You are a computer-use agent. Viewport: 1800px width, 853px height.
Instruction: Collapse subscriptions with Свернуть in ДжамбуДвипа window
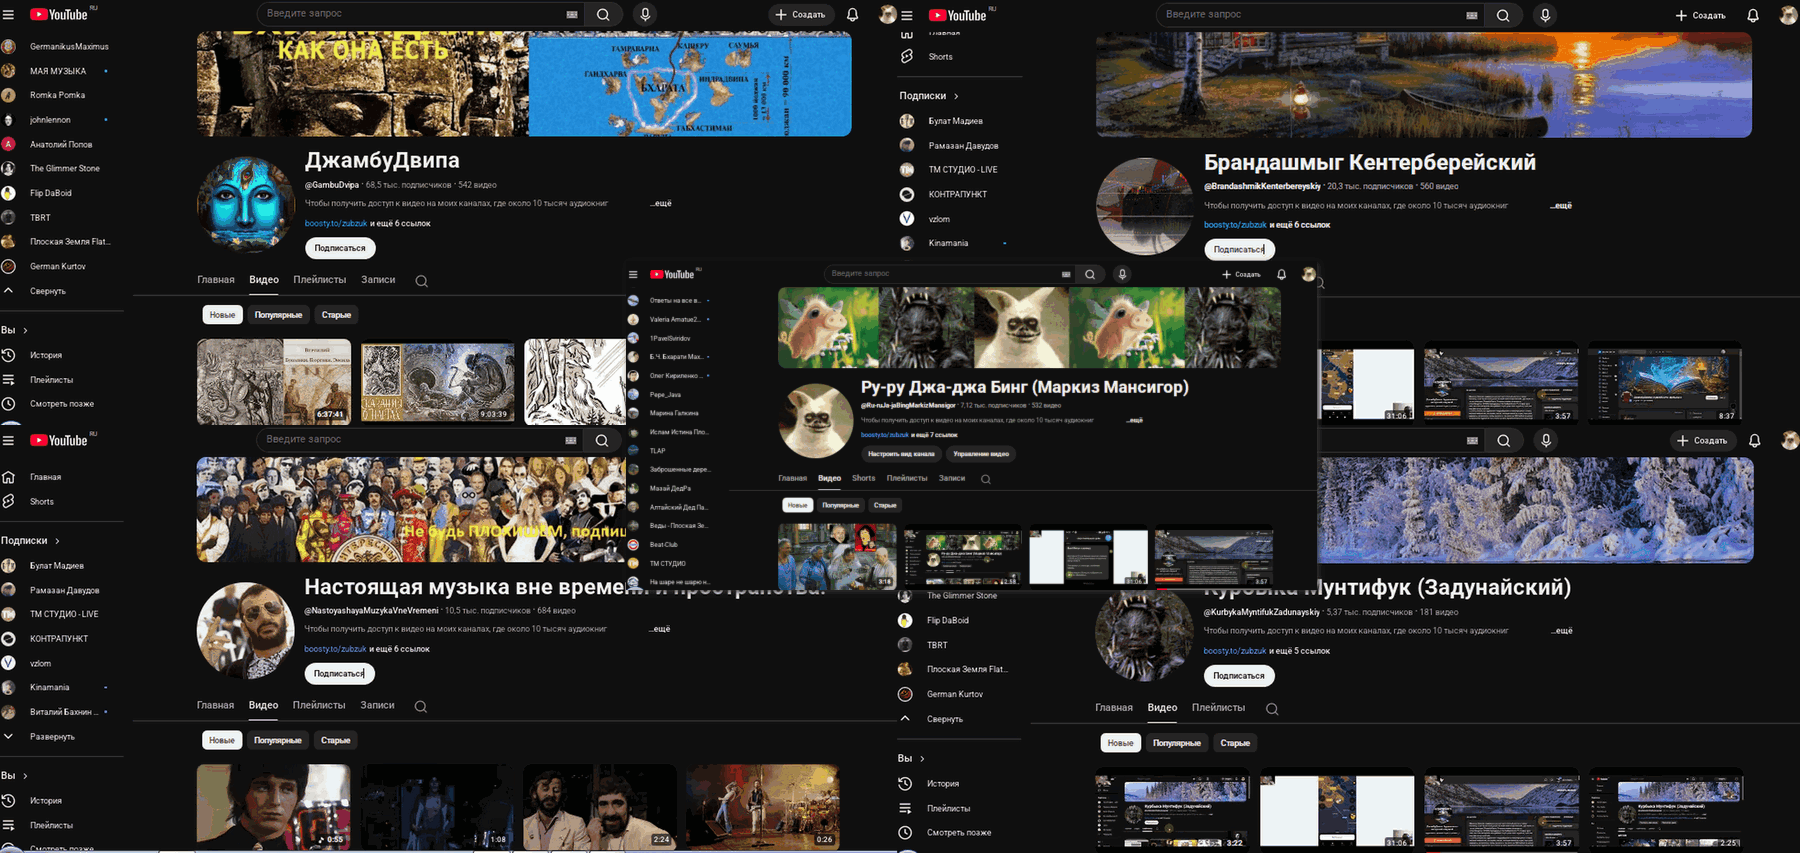[47, 291]
